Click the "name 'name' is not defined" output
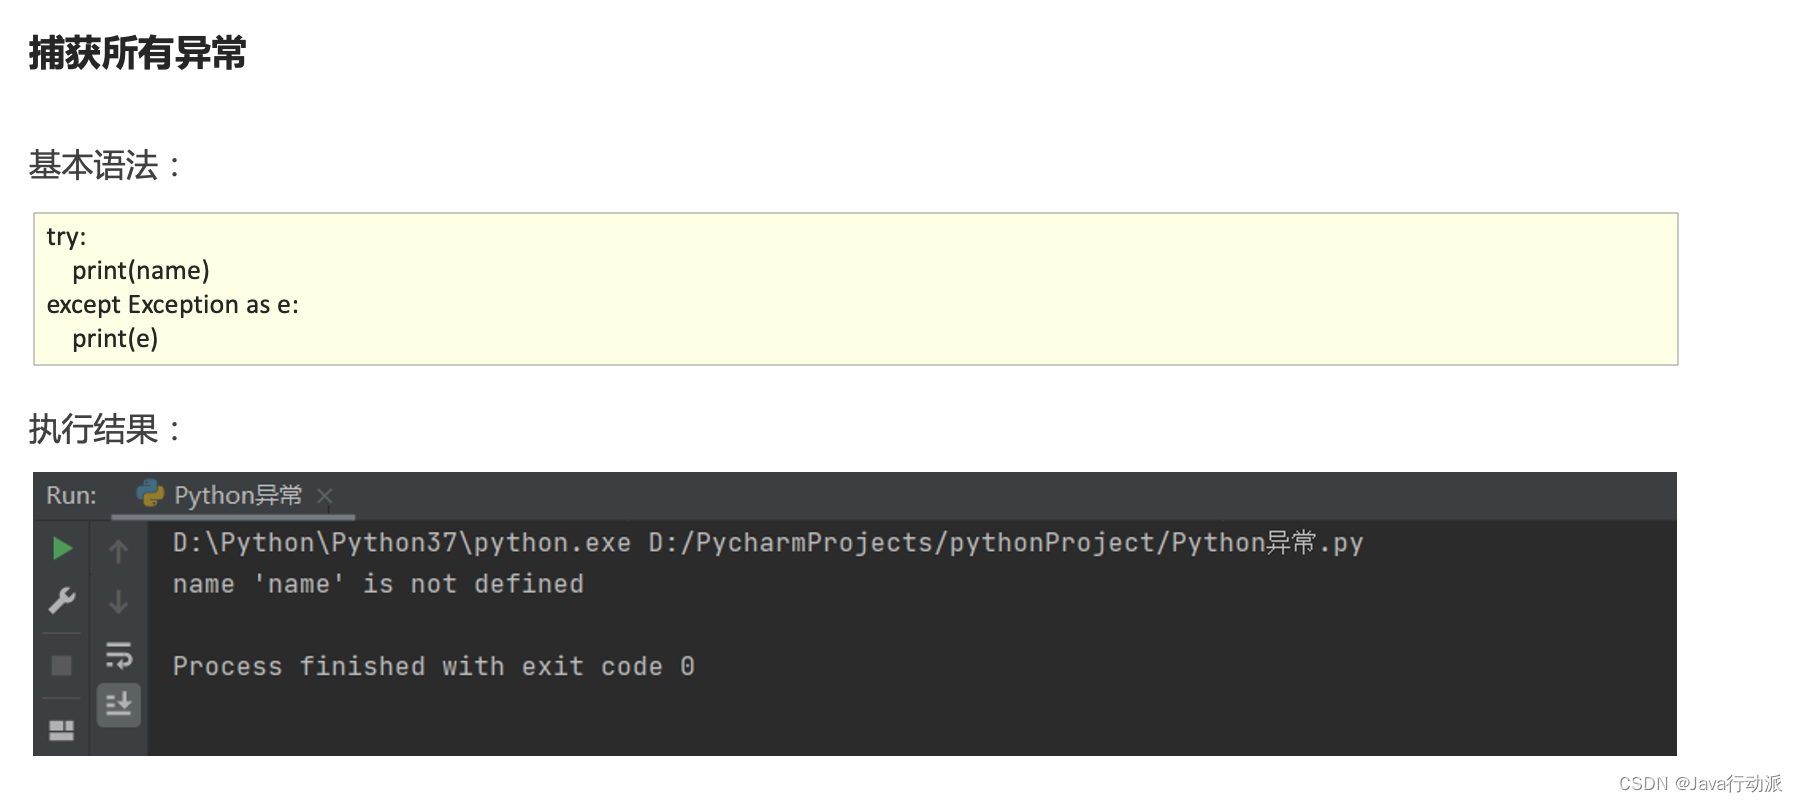 (x=378, y=584)
